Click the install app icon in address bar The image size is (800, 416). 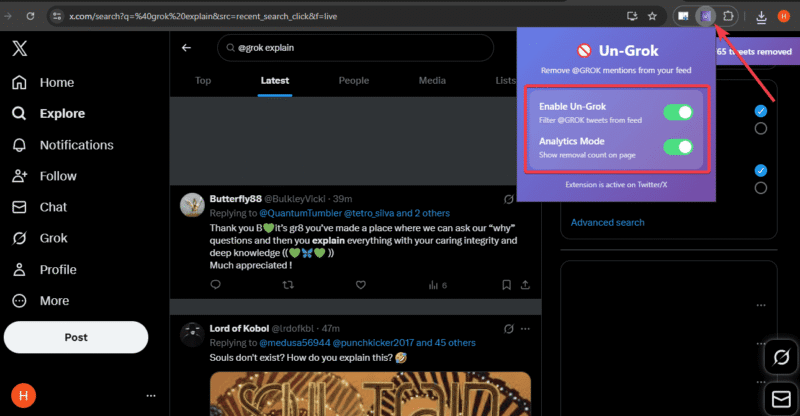(632, 16)
